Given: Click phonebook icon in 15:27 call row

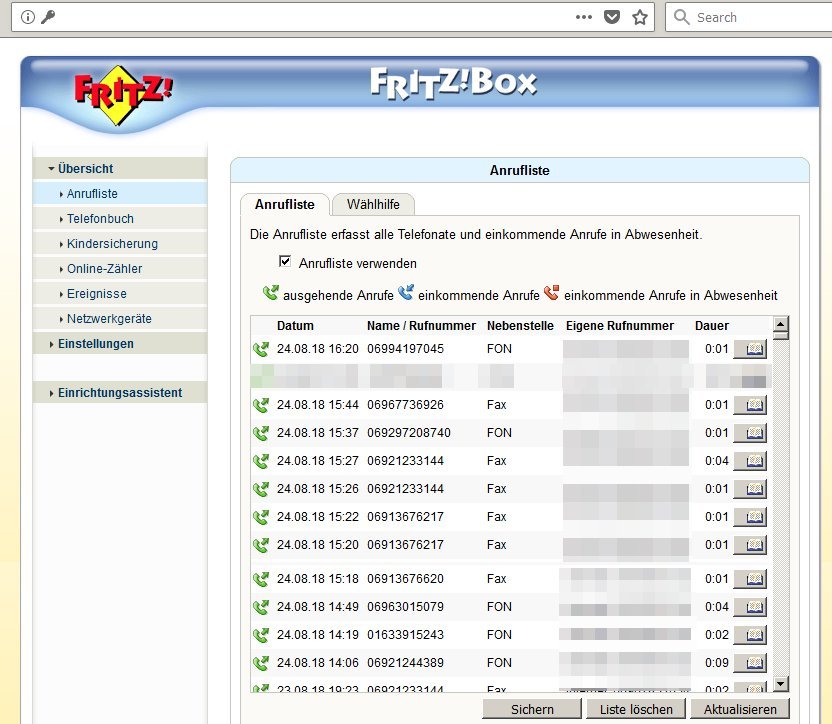Looking at the screenshot, I should pos(750,461).
